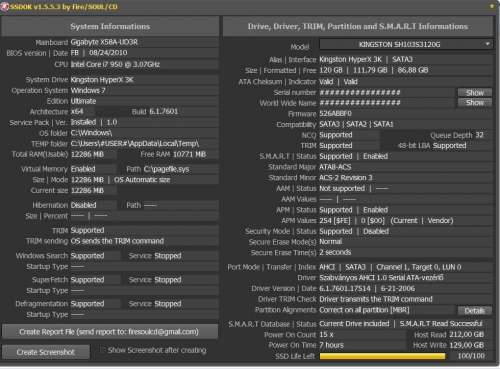Select Operation System value Windows 7

(x=88, y=90)
